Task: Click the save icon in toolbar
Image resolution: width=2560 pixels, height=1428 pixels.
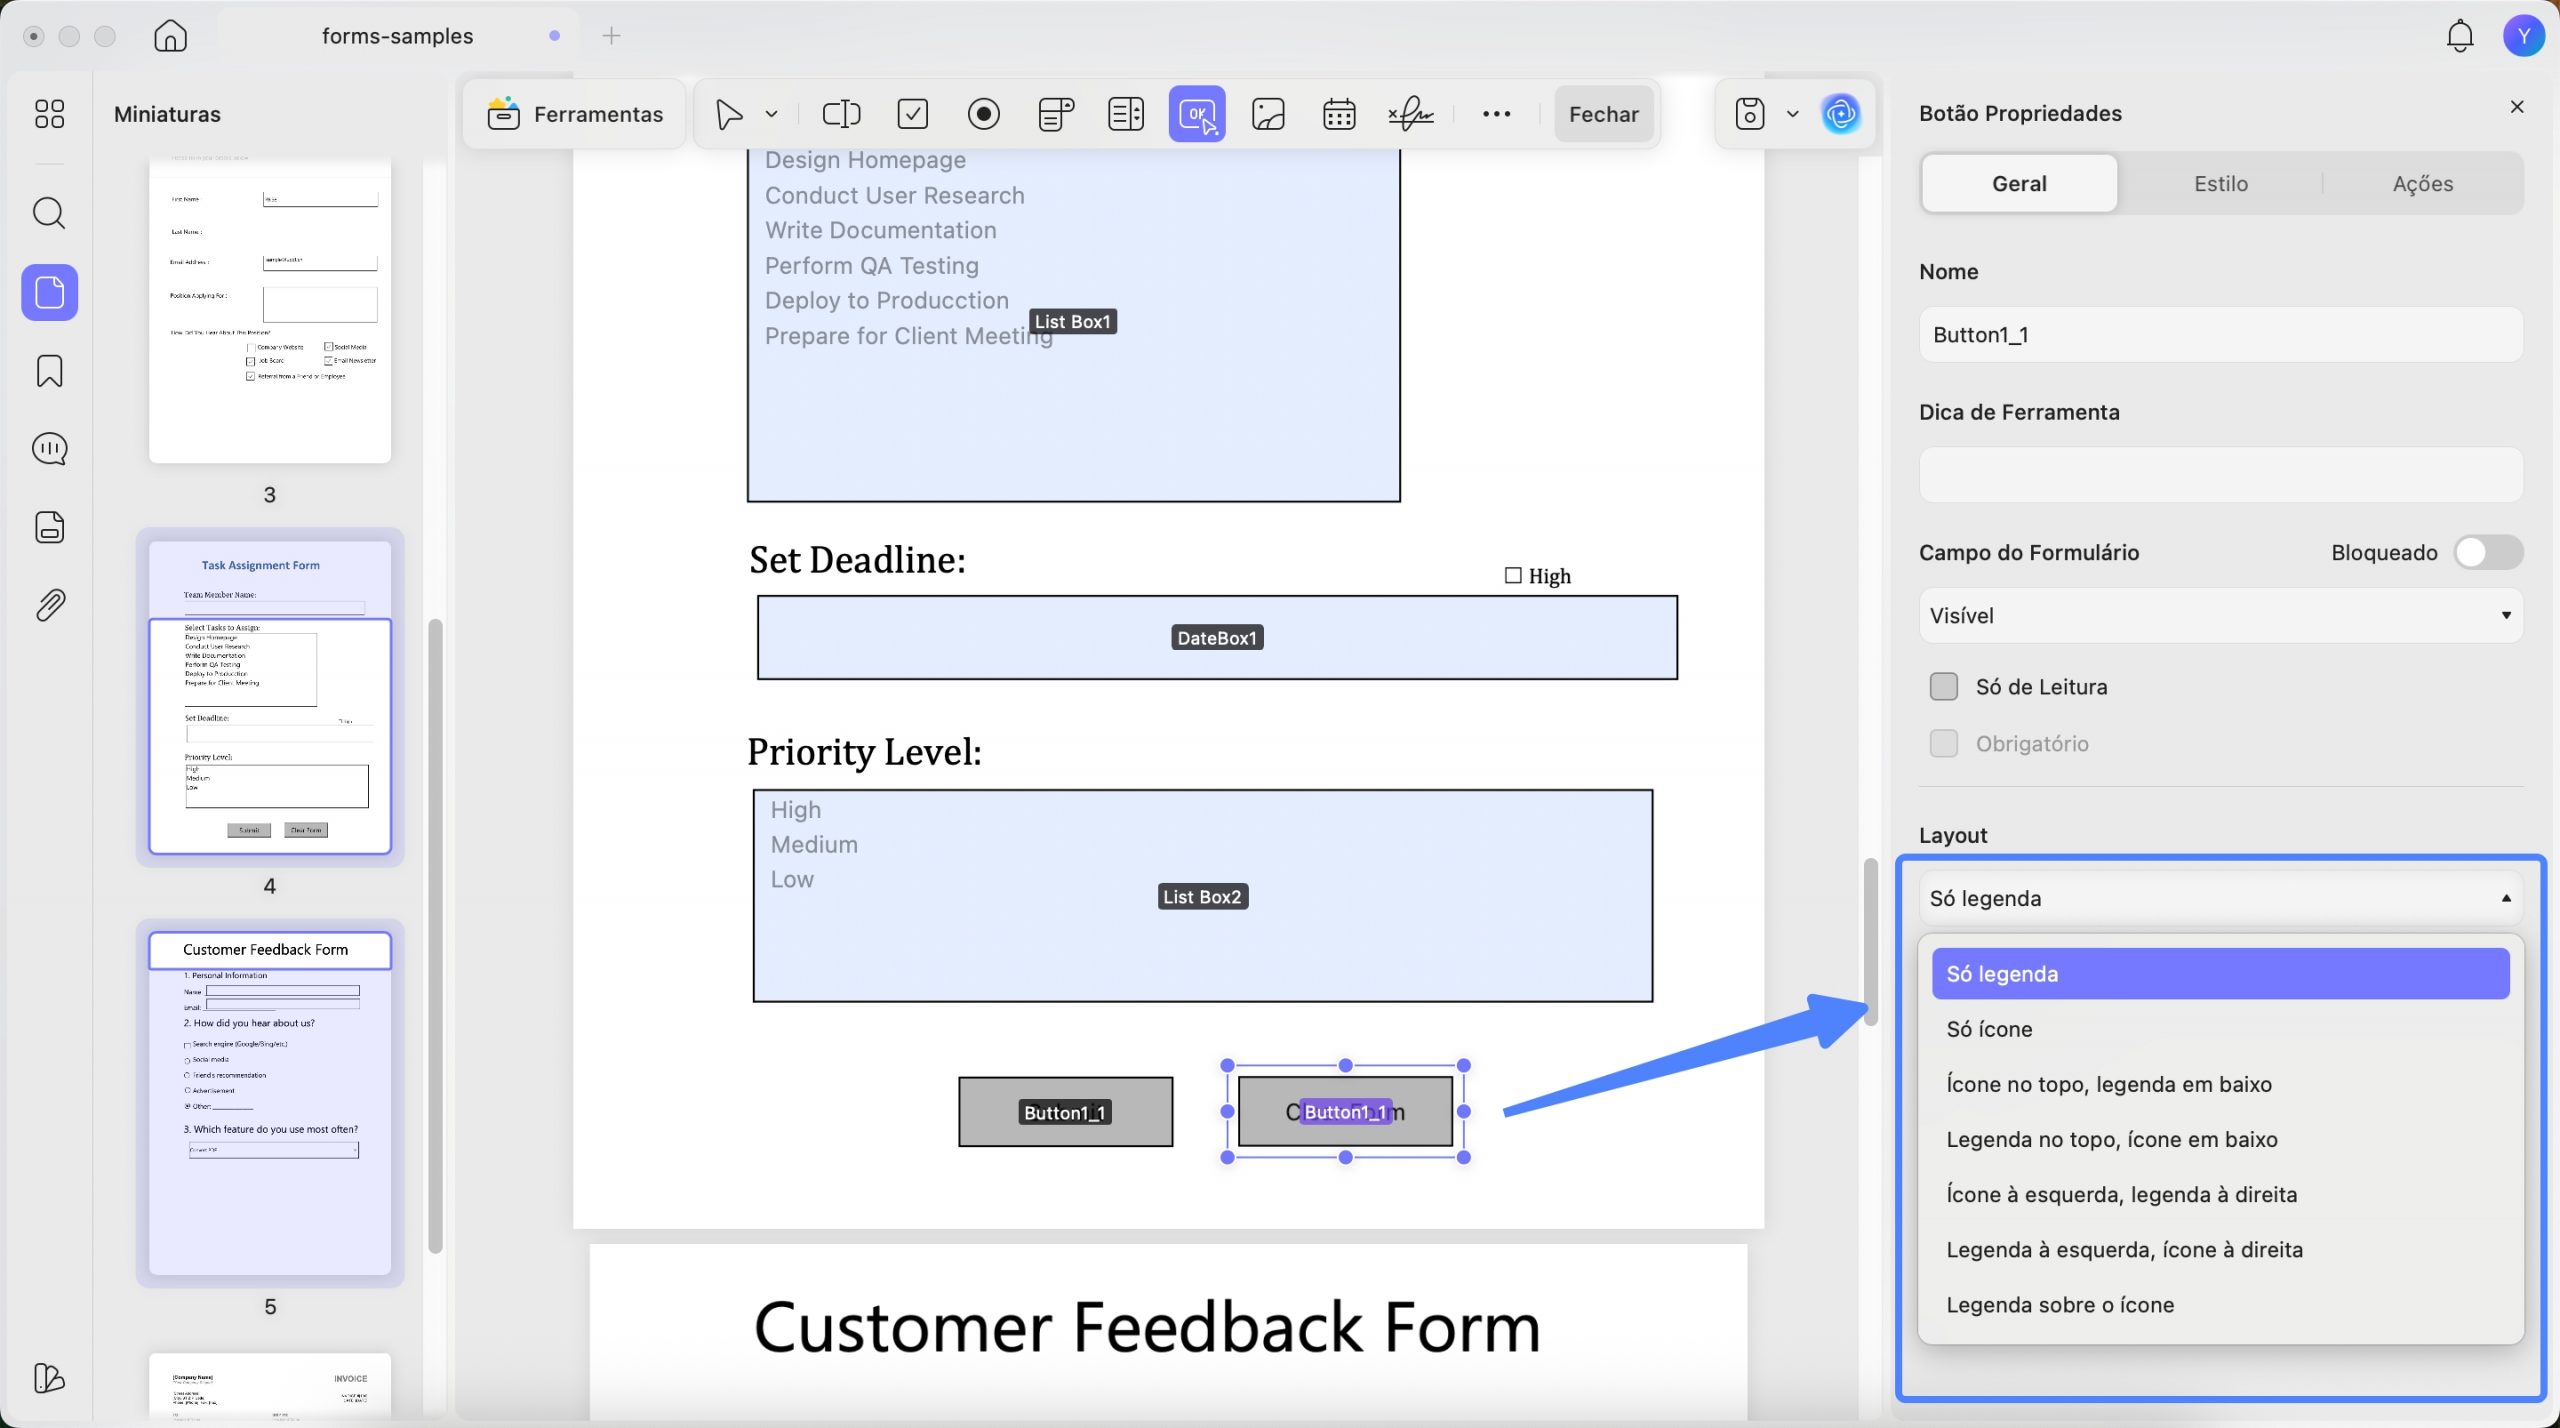Action: [1749, 114]
